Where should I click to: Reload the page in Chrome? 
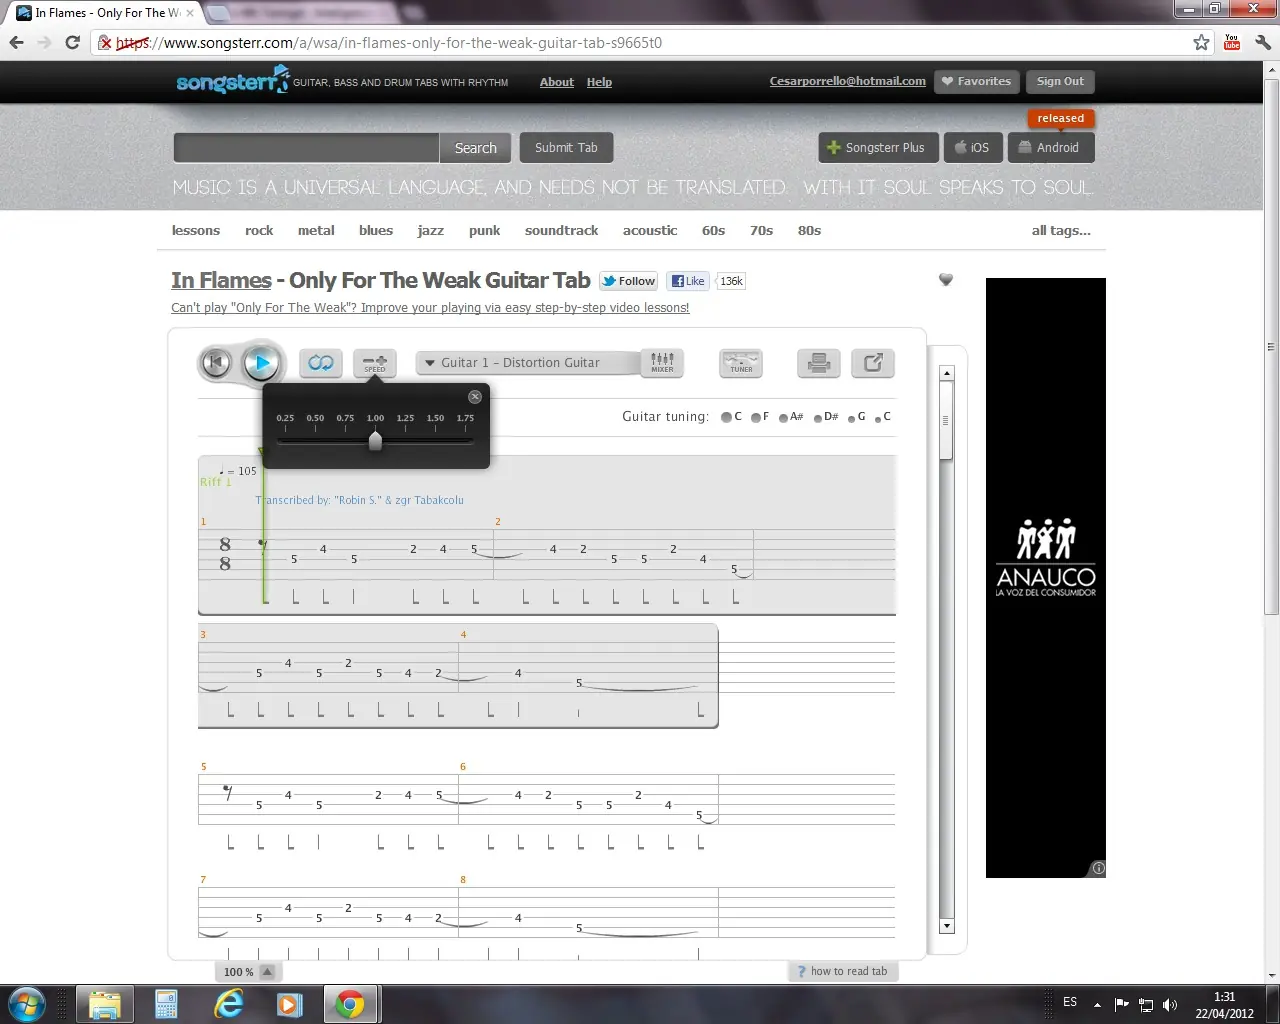(72, 42)
